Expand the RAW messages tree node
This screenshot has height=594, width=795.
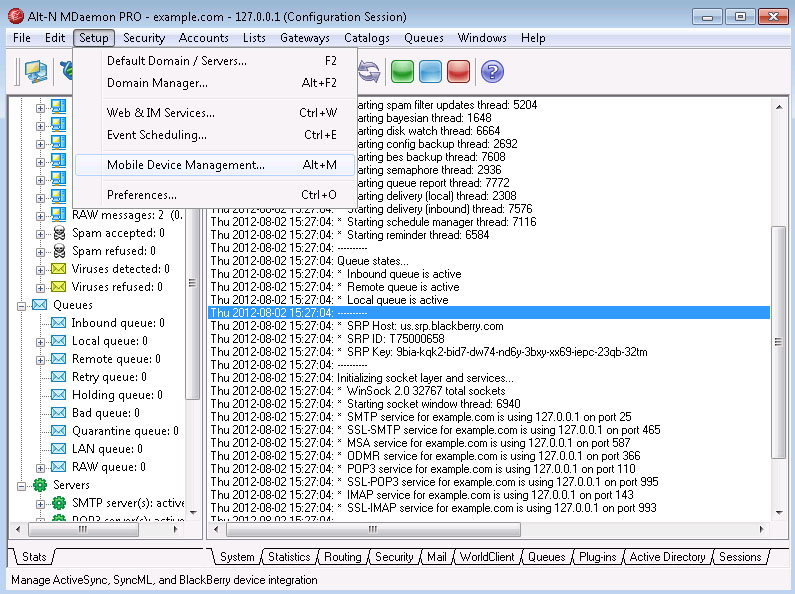(x=40, y=216)
